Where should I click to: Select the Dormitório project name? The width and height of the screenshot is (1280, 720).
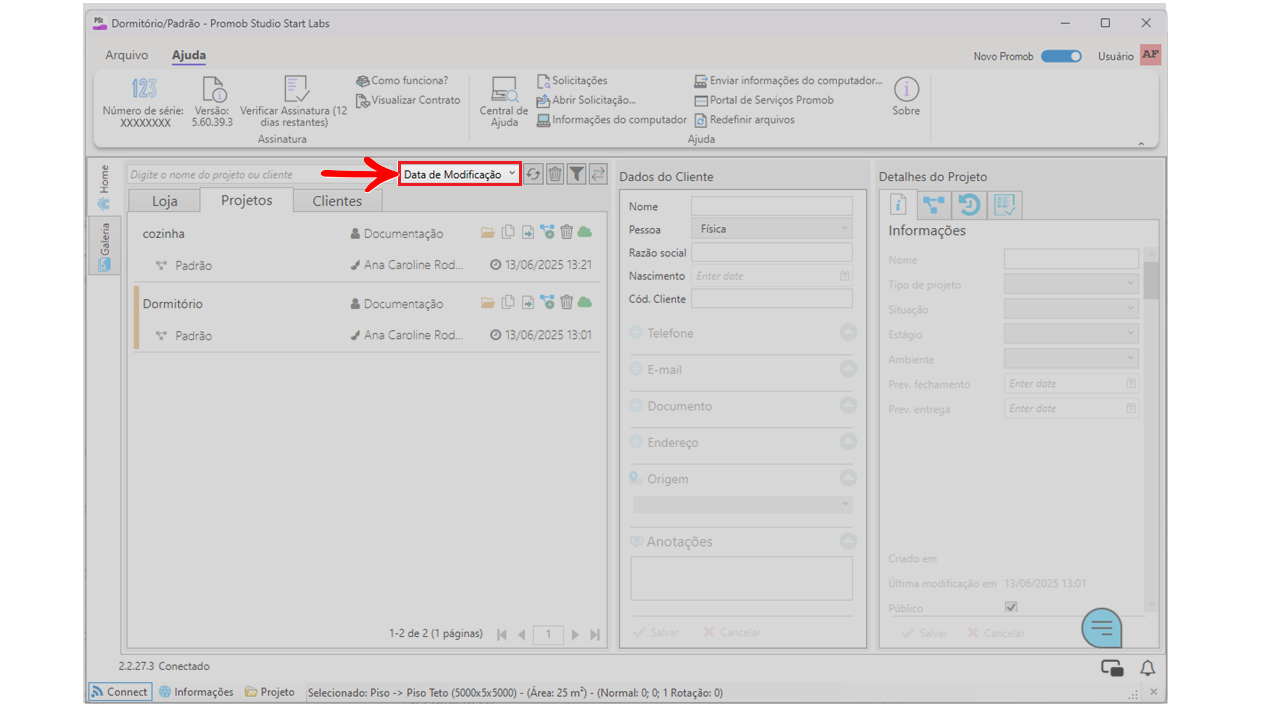pos(173,303)
